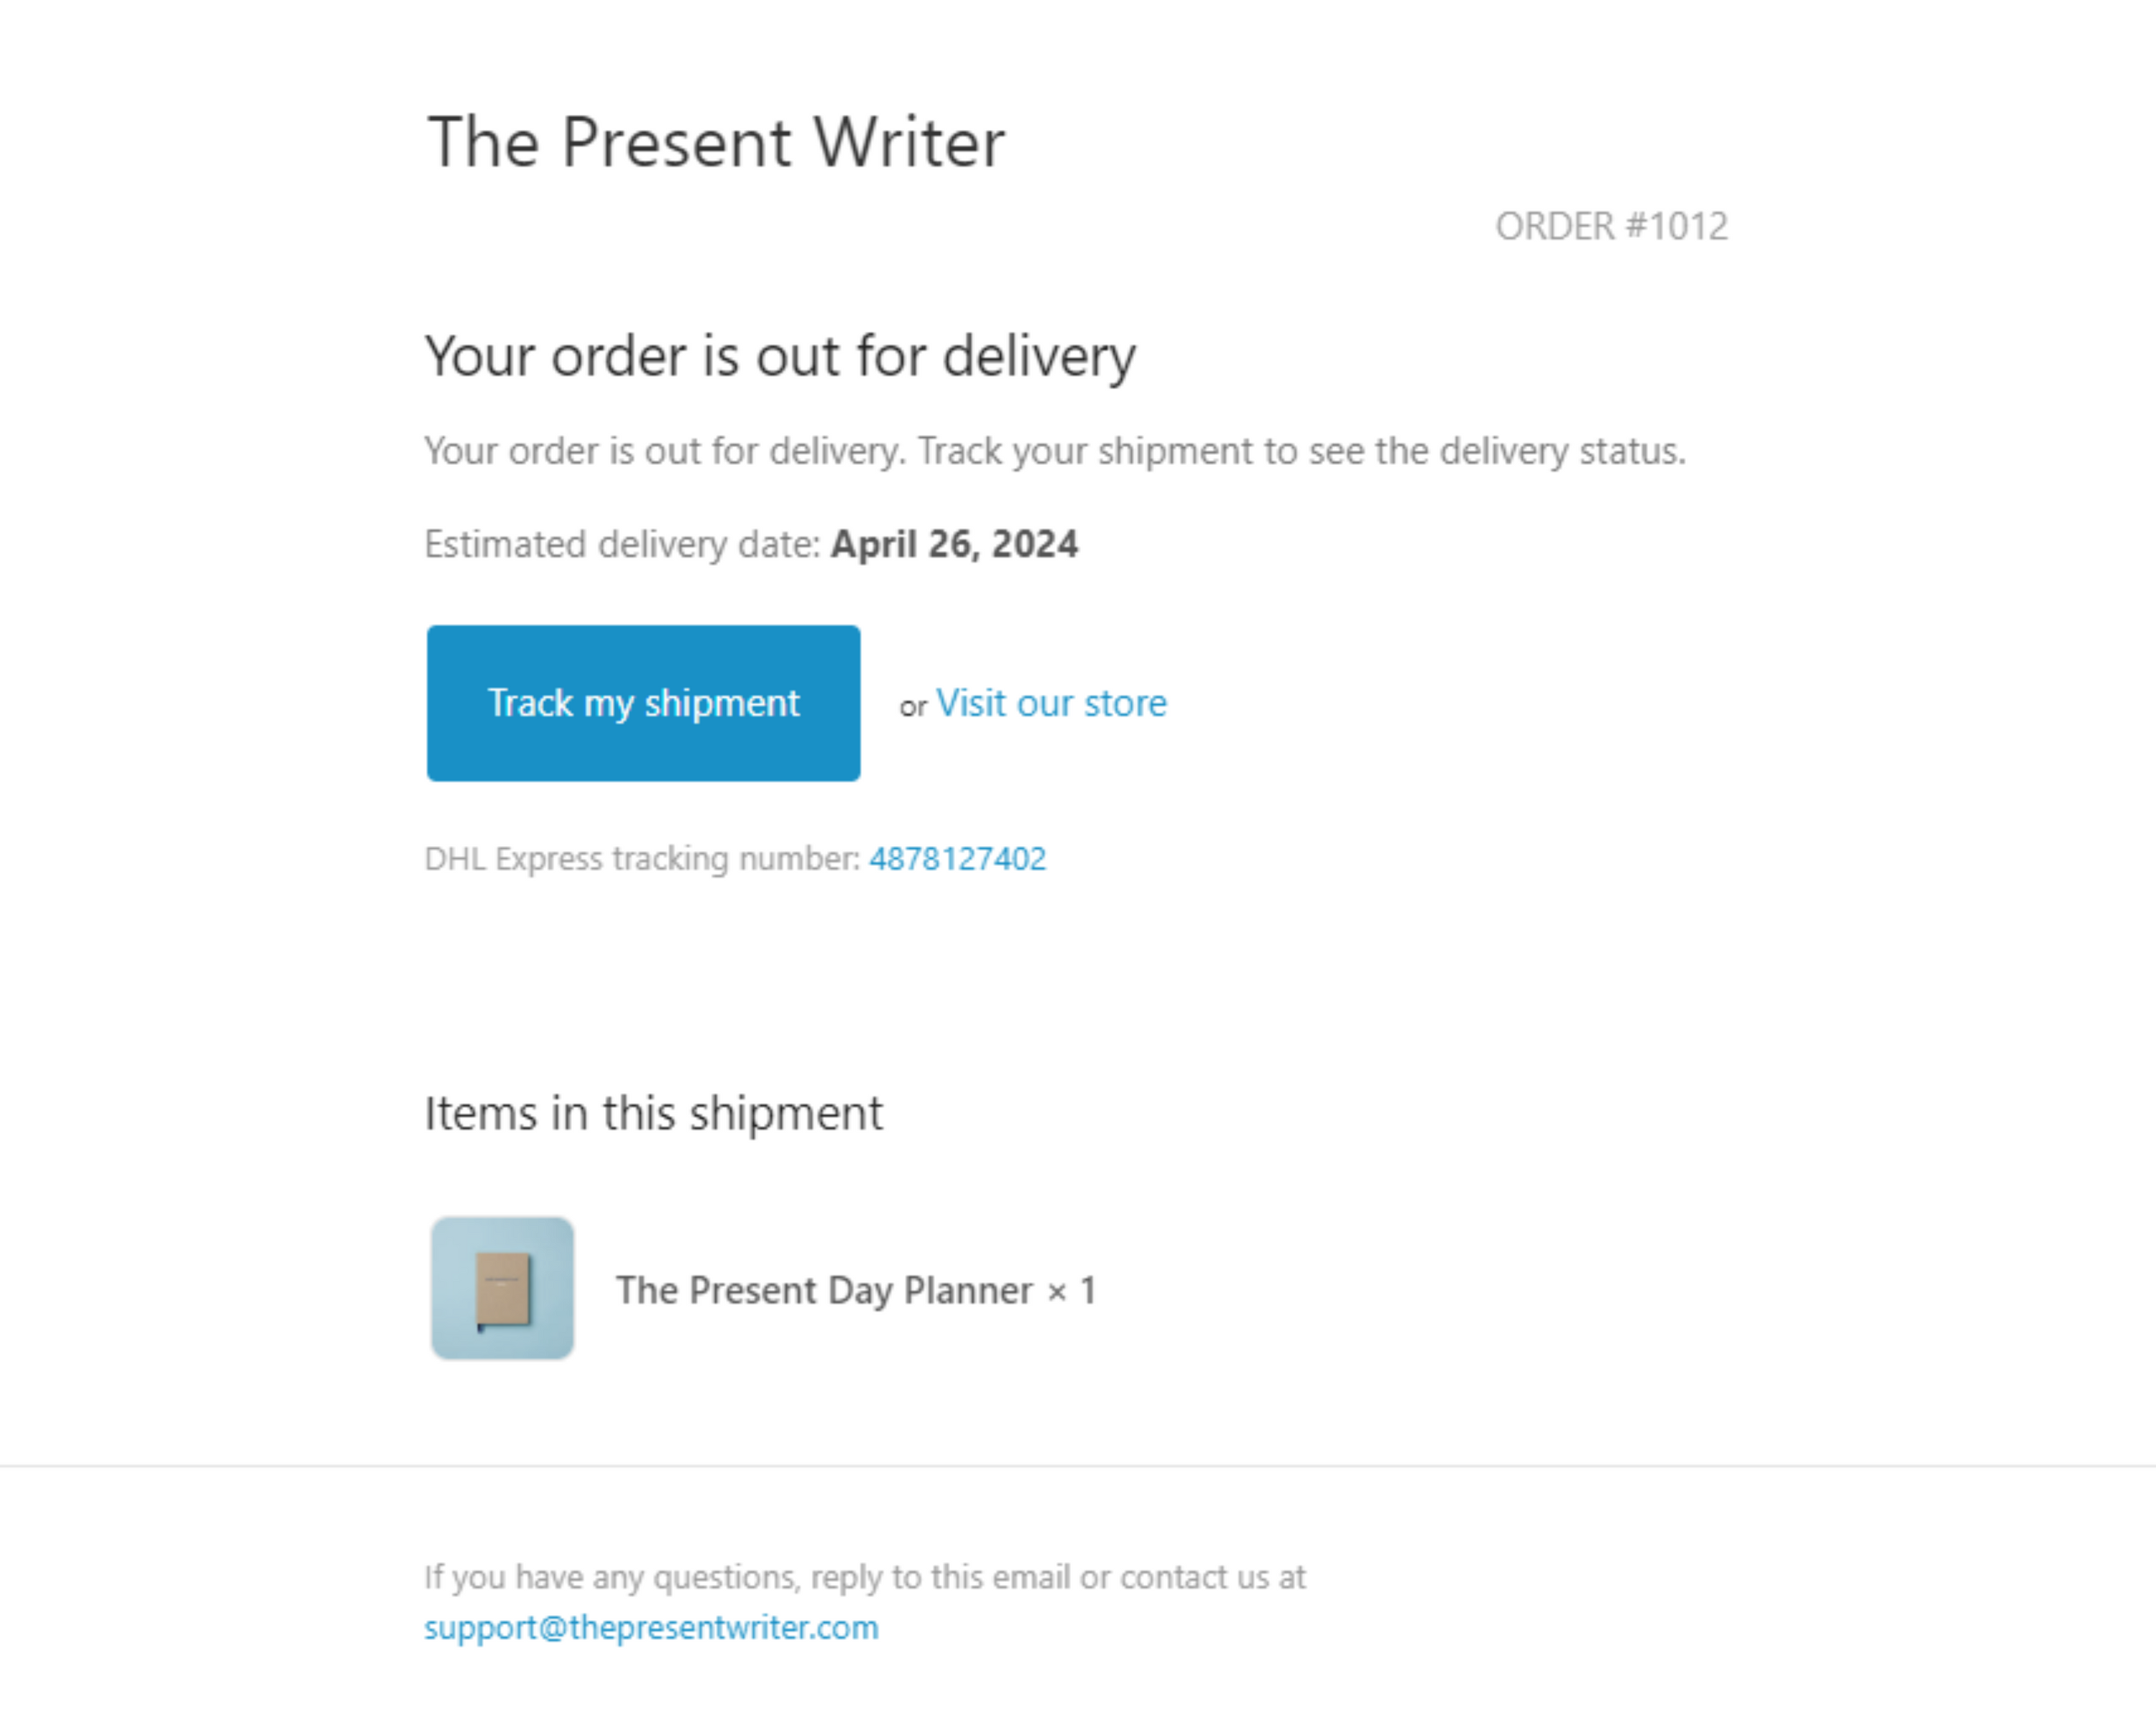The image size is (2156, 1725).
Task: Click the word 'or' beside the button
Action: [913, 707]
